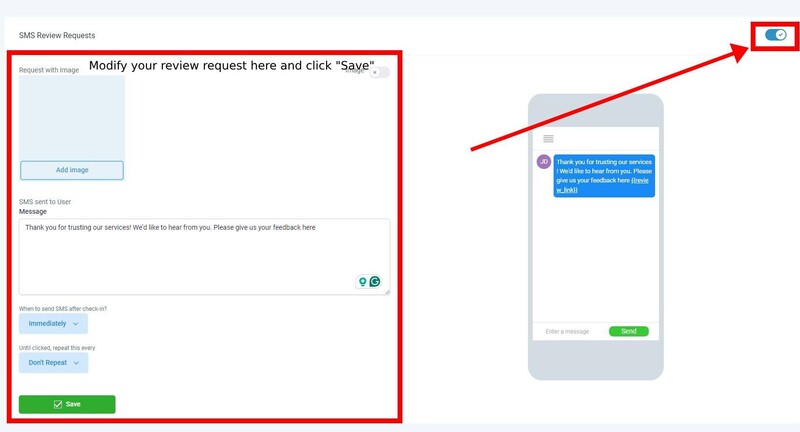The image size is (800, 432).
Task: Click the SMS Review Requests heading
Action: pos(57,35)
